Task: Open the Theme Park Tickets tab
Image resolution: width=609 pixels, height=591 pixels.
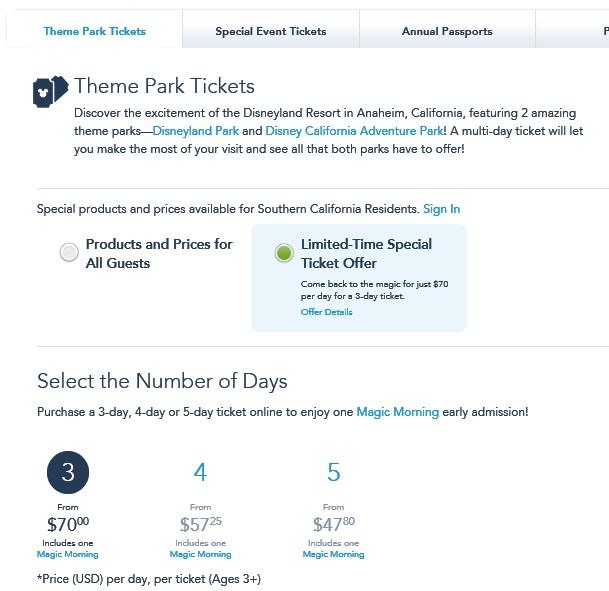Action: (95, 31)
